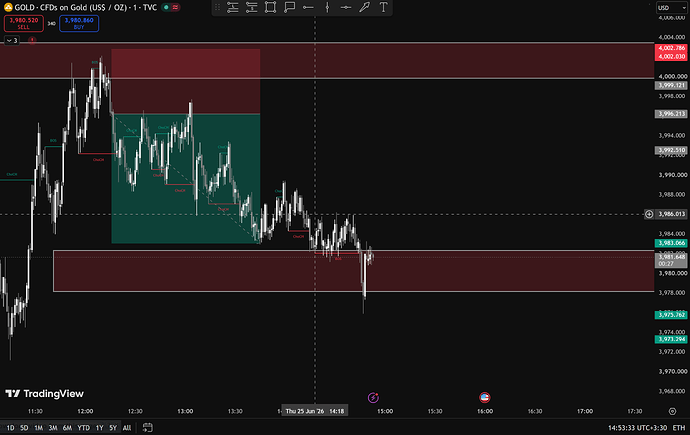690x435 pixels.
Task: Open the USD currency dropdown
Action: pos(672,8)
